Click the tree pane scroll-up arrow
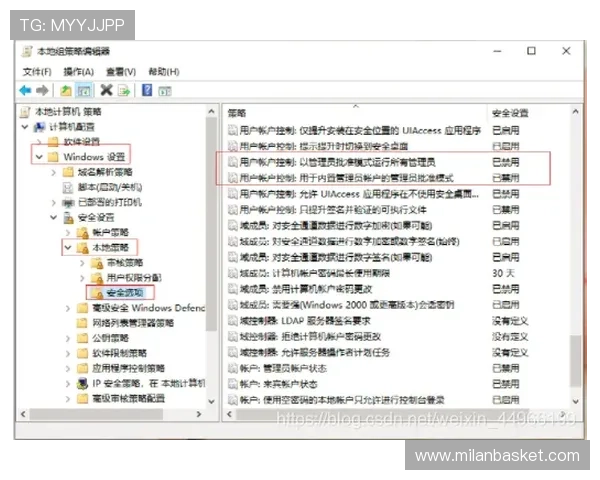 tap(211, 111)
